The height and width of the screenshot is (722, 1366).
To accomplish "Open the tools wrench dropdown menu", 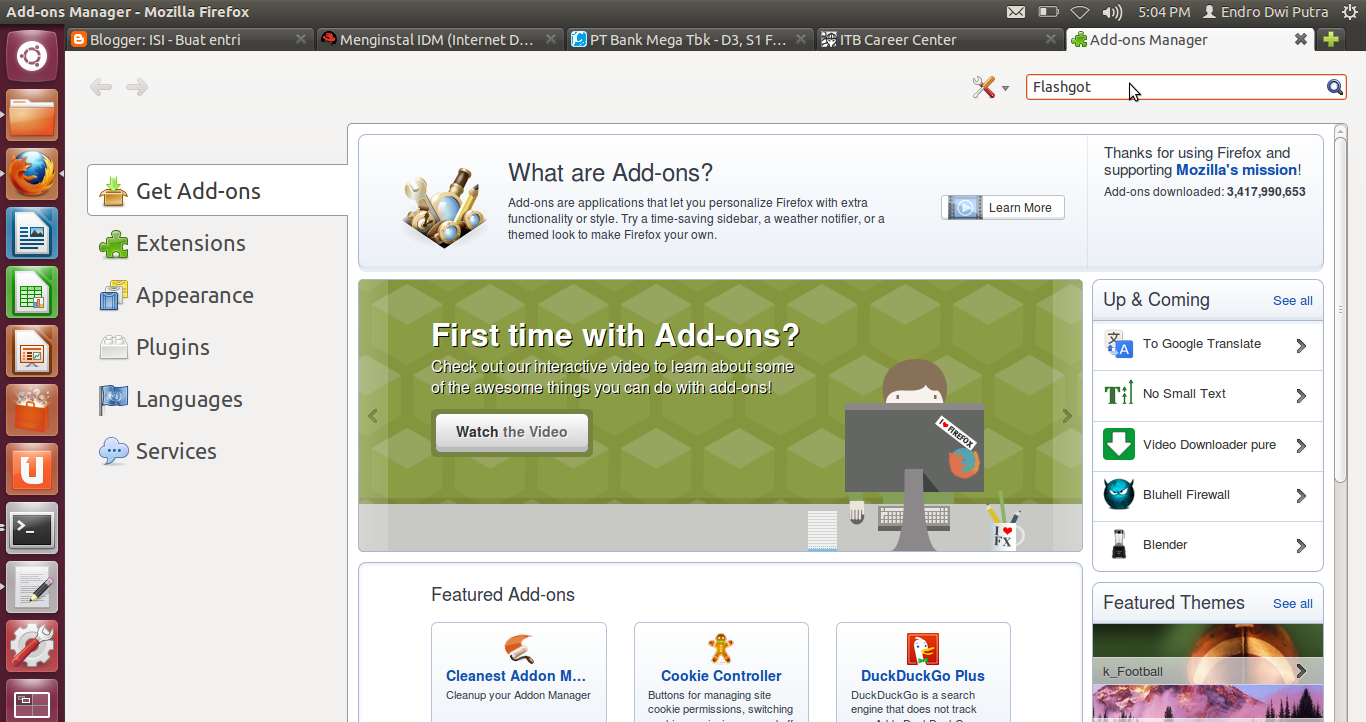I will [990, 87].
